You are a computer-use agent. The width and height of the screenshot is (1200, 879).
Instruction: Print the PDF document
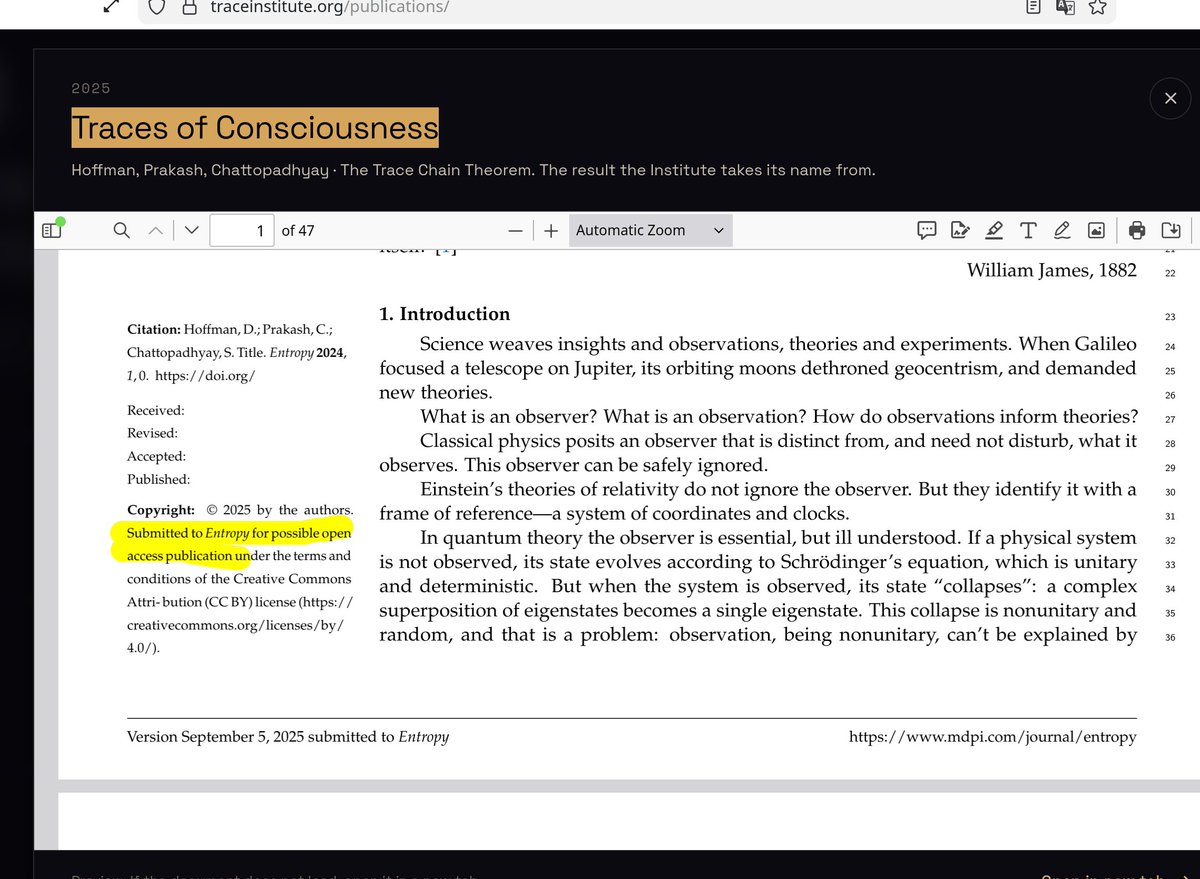1137,230
